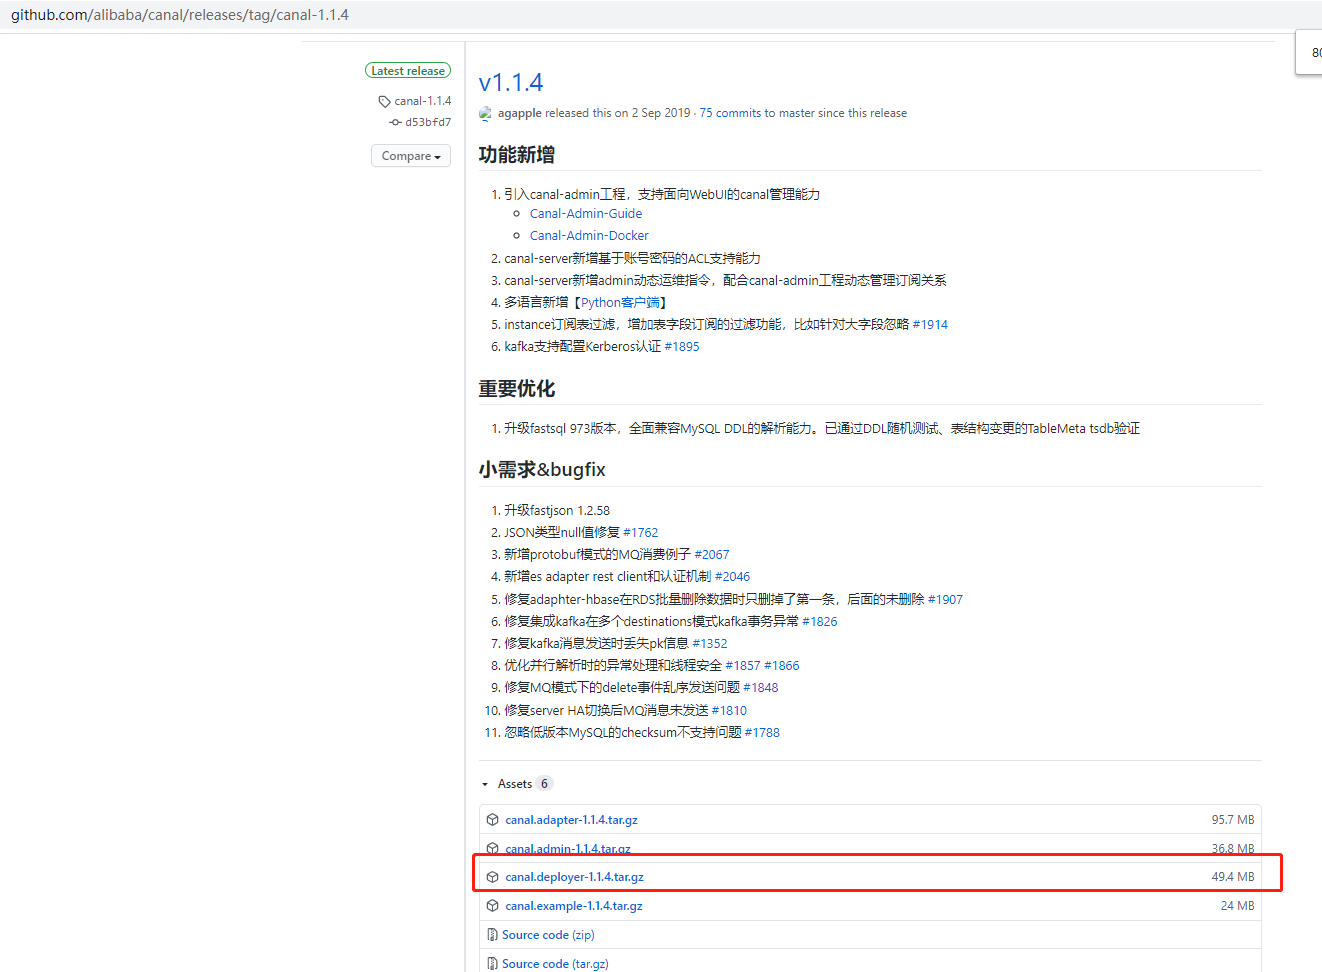Click the zip file icon for Source code (zip)

click(x=492, y=935)
